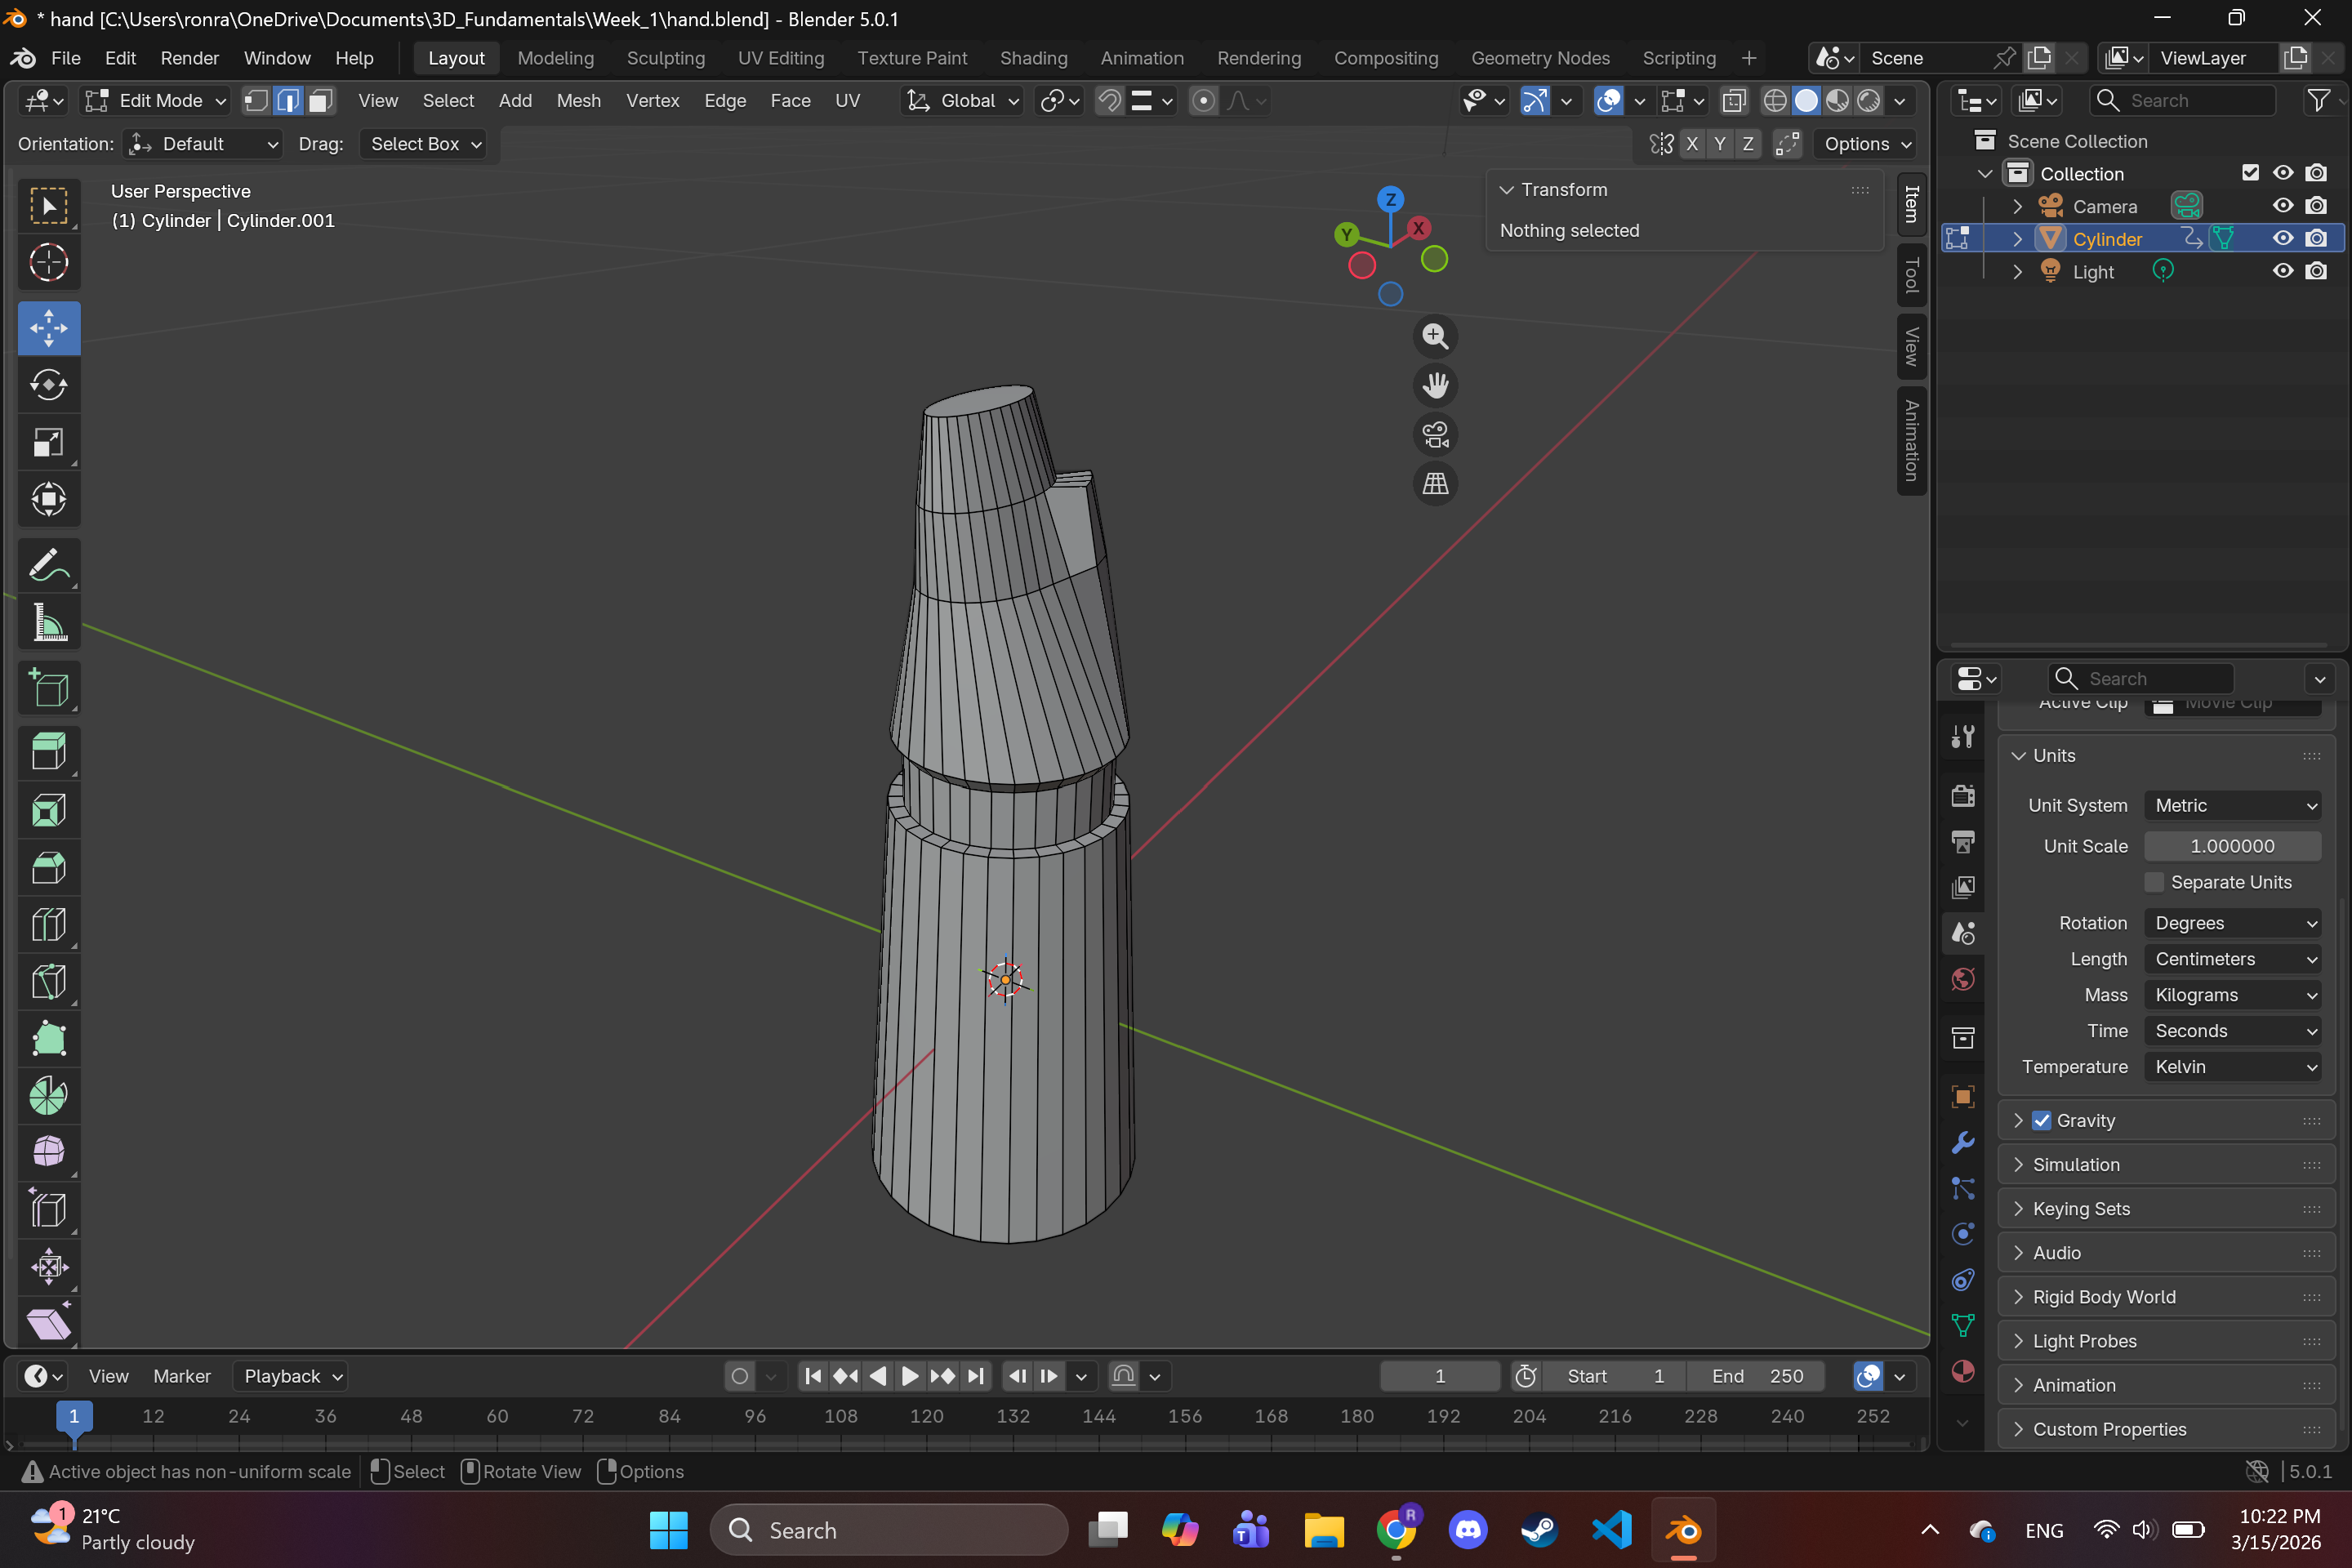The width and height of the screenshot is (2352, 1568).
Task: Open the timeline Marker menu
Action: click(181, 1376)
